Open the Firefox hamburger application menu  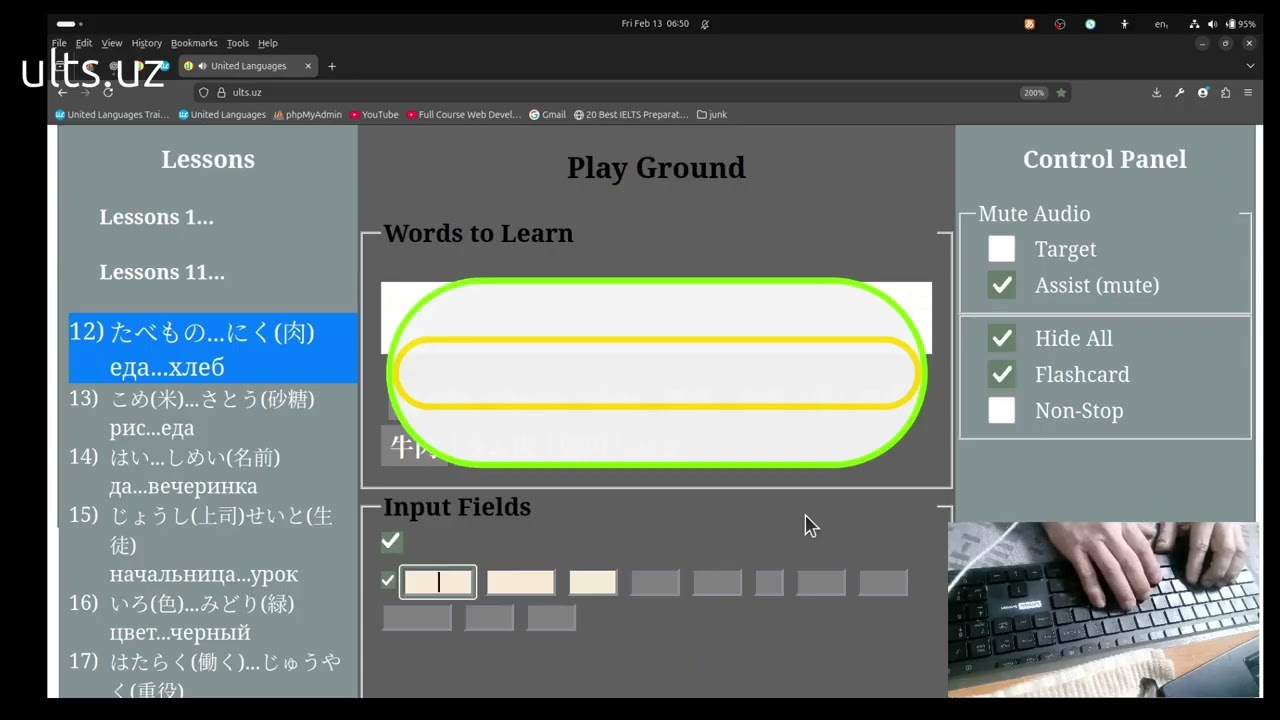coord(1248,92)
